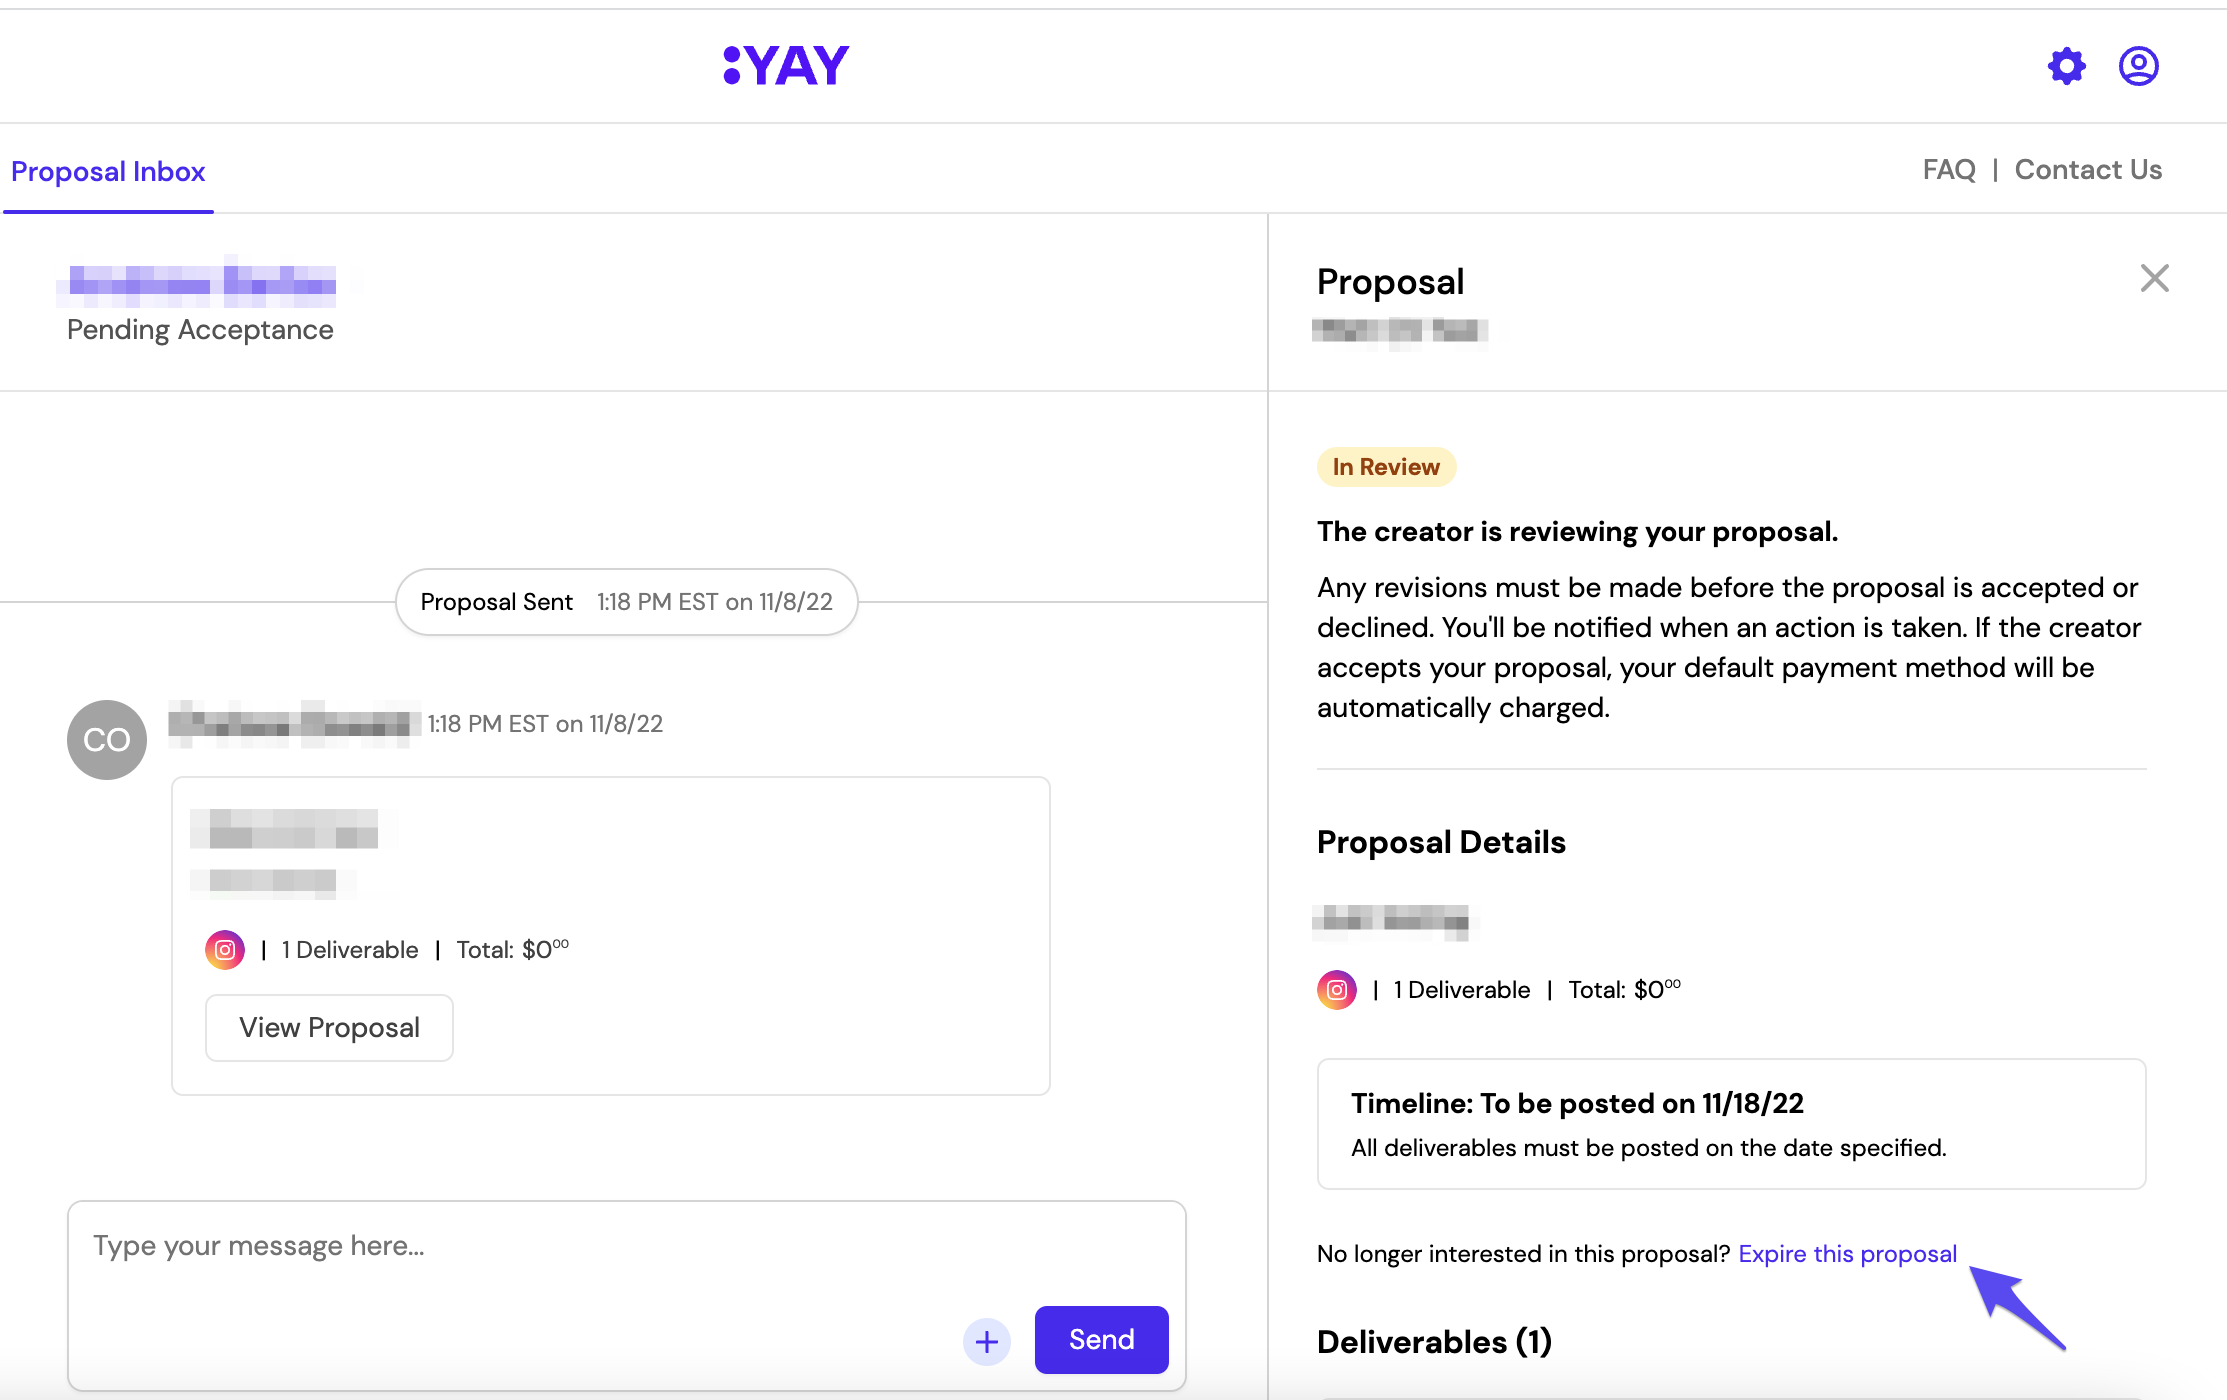The width and height of the screenshot is (2227, 1400).
Task: Switch to the Proposal Inbox tab
Action: 108,172
